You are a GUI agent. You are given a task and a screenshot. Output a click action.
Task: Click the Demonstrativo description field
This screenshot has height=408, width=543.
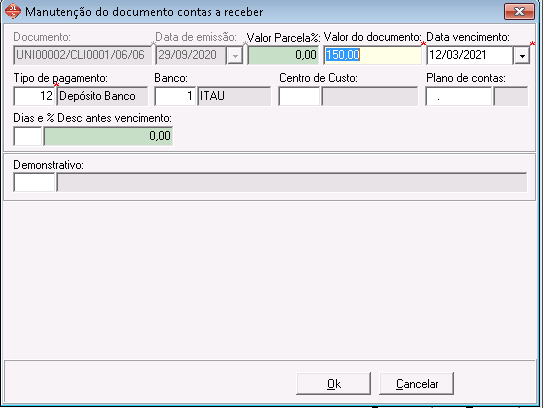[292, 182]
